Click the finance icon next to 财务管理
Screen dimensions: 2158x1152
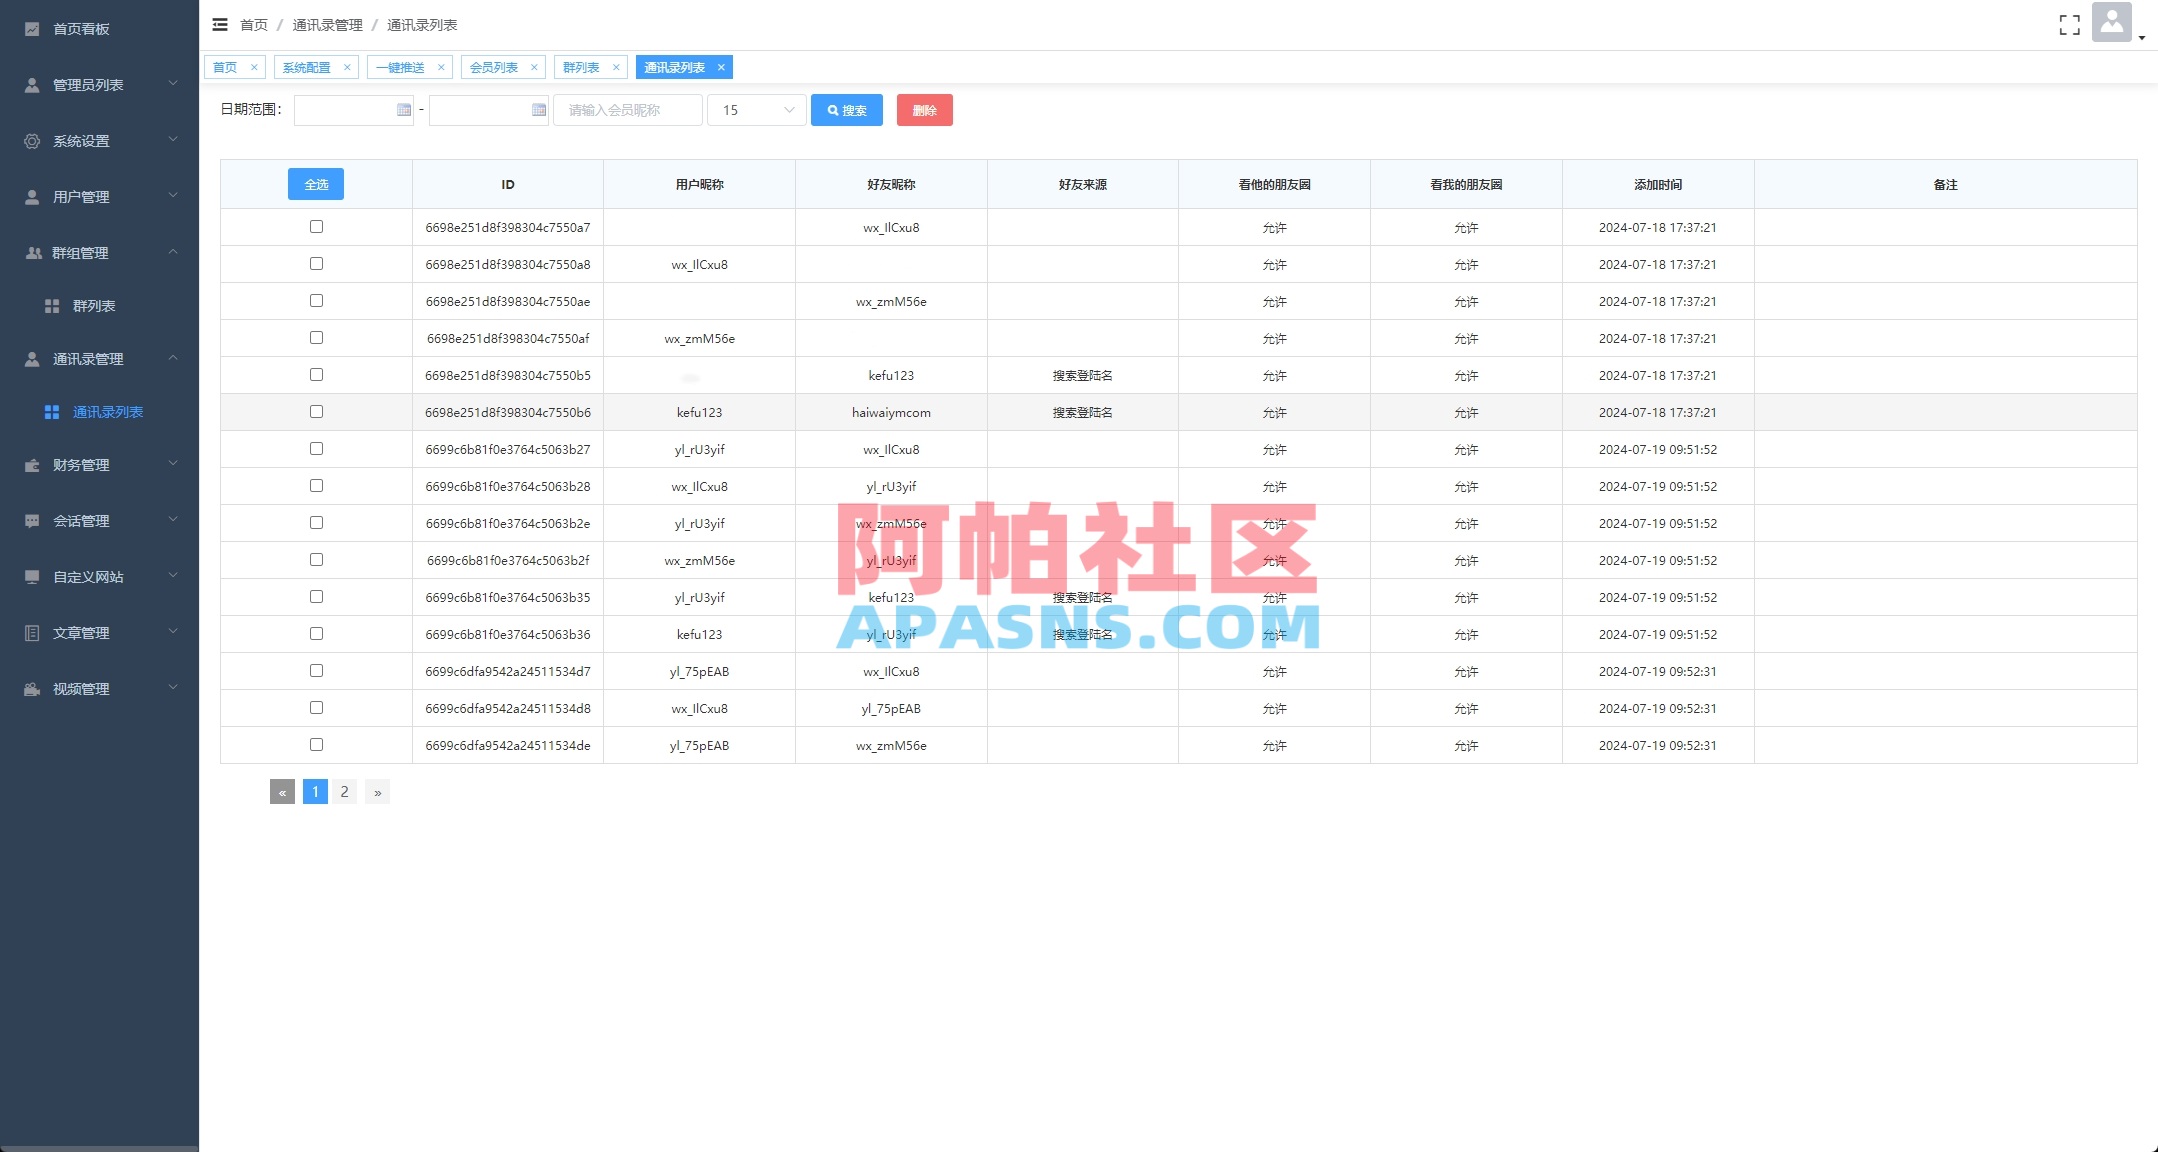31,464
